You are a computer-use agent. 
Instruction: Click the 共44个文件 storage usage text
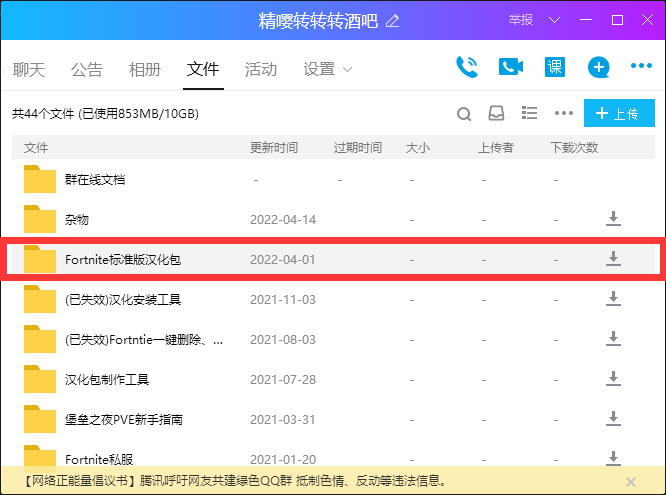pyautogui.click(x=105, y=113)
